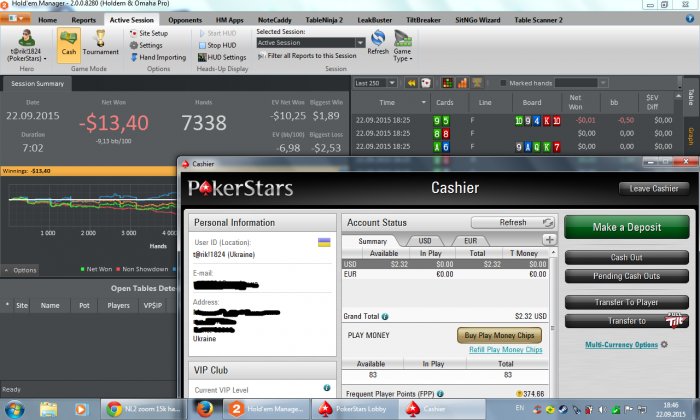Open Windows Explorer folder in taskbar

point(48,409)
